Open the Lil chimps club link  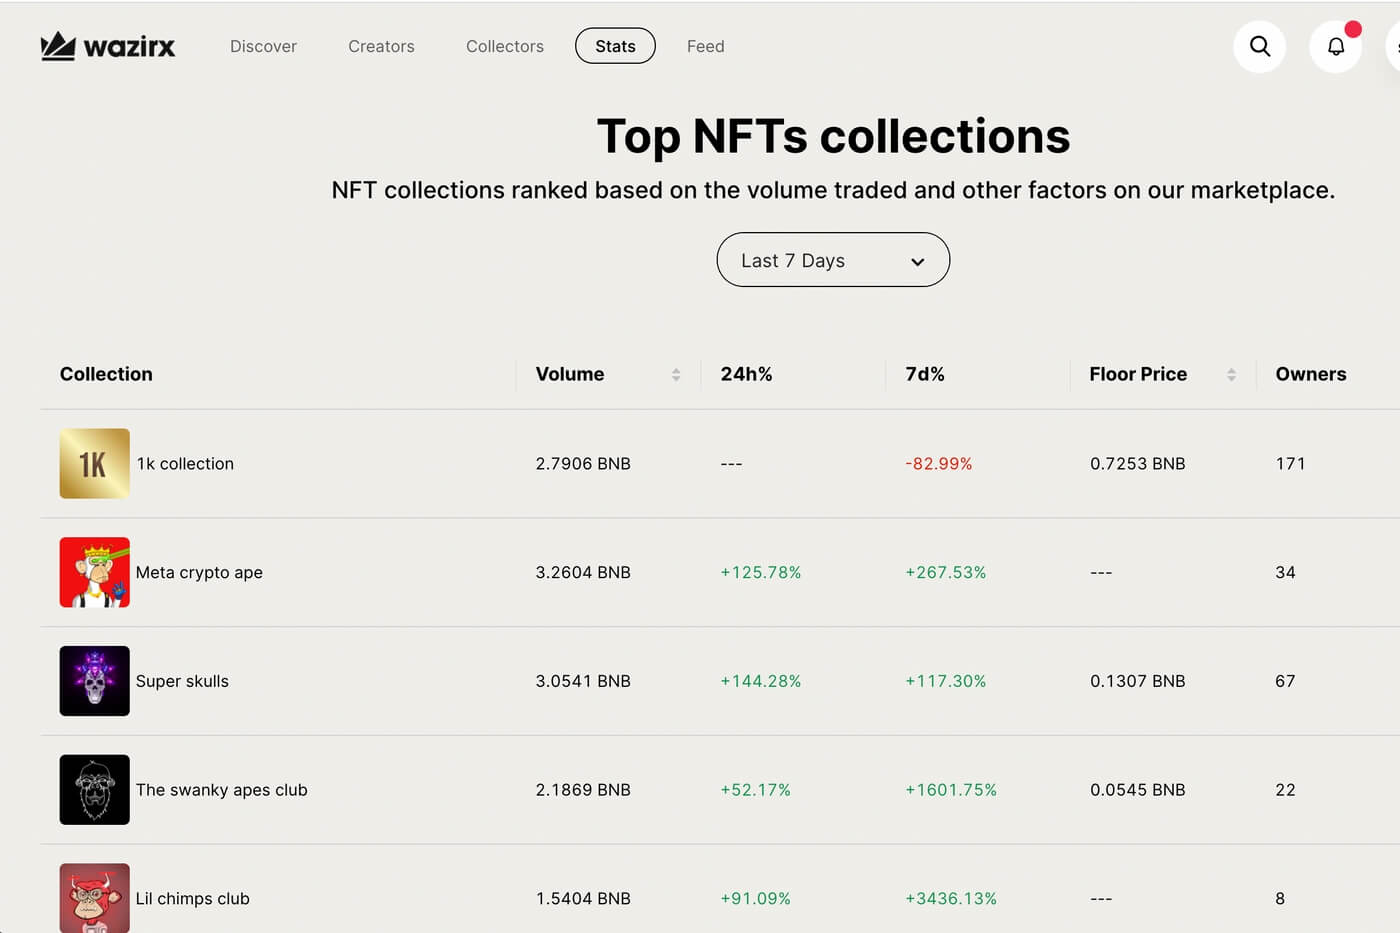coord(193,898)
